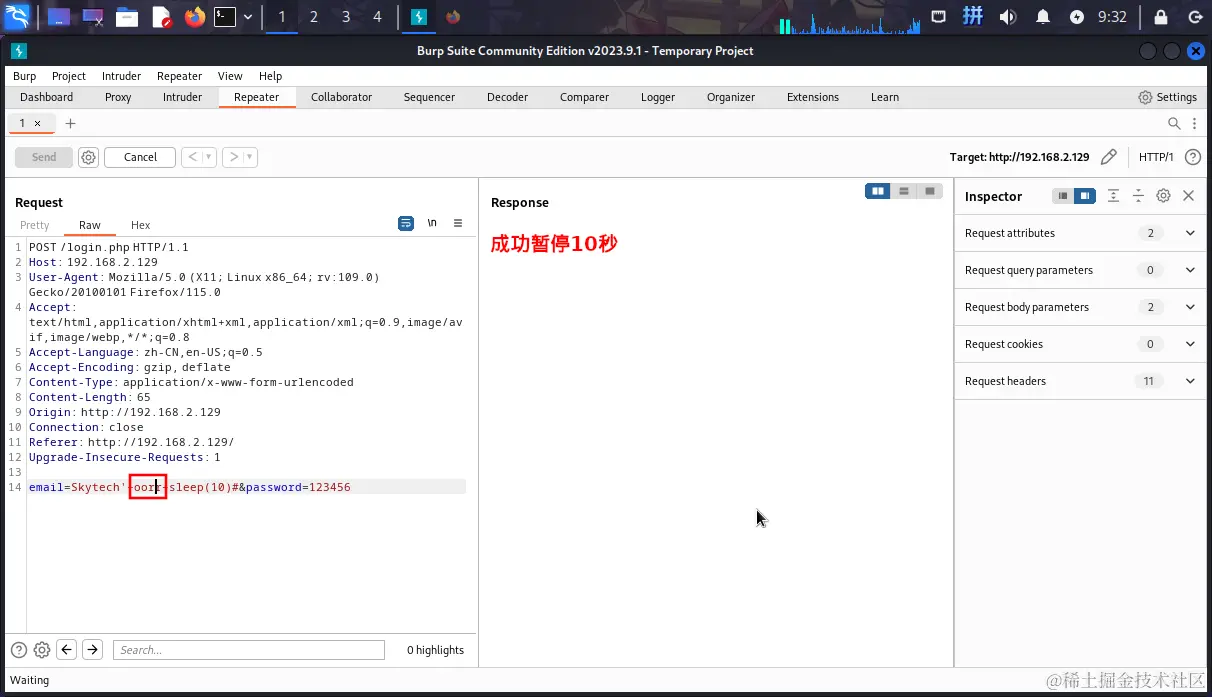Open the View menu
1212x697 pixels.
tap(230, 76)
